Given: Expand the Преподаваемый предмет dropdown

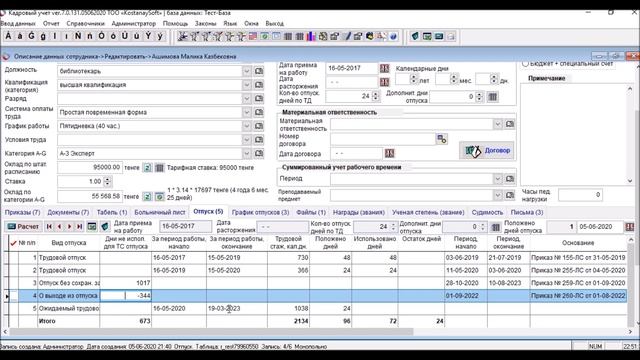Looking at the screenshot, I should pos(498,196).
